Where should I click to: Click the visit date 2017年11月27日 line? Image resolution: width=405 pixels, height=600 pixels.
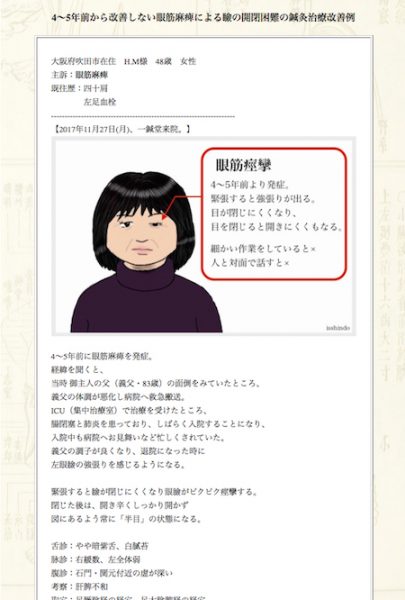pos(121,129)
